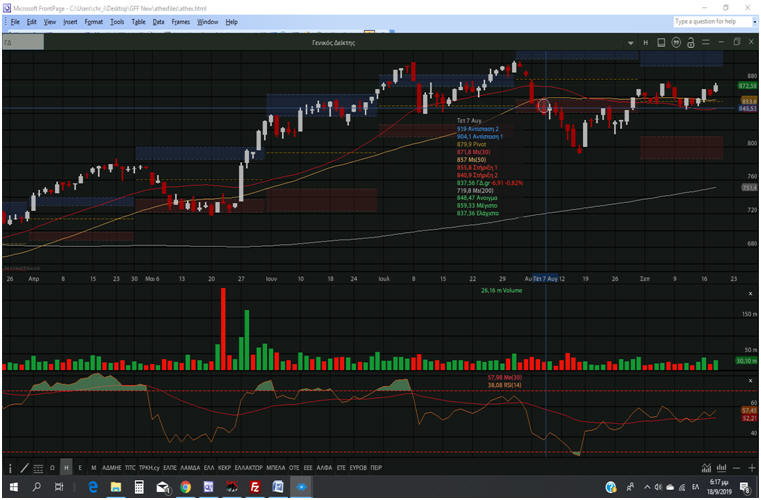The image size is (761, 500).
Task: Open the Mail app from taskbar
Action: point(163,487)
